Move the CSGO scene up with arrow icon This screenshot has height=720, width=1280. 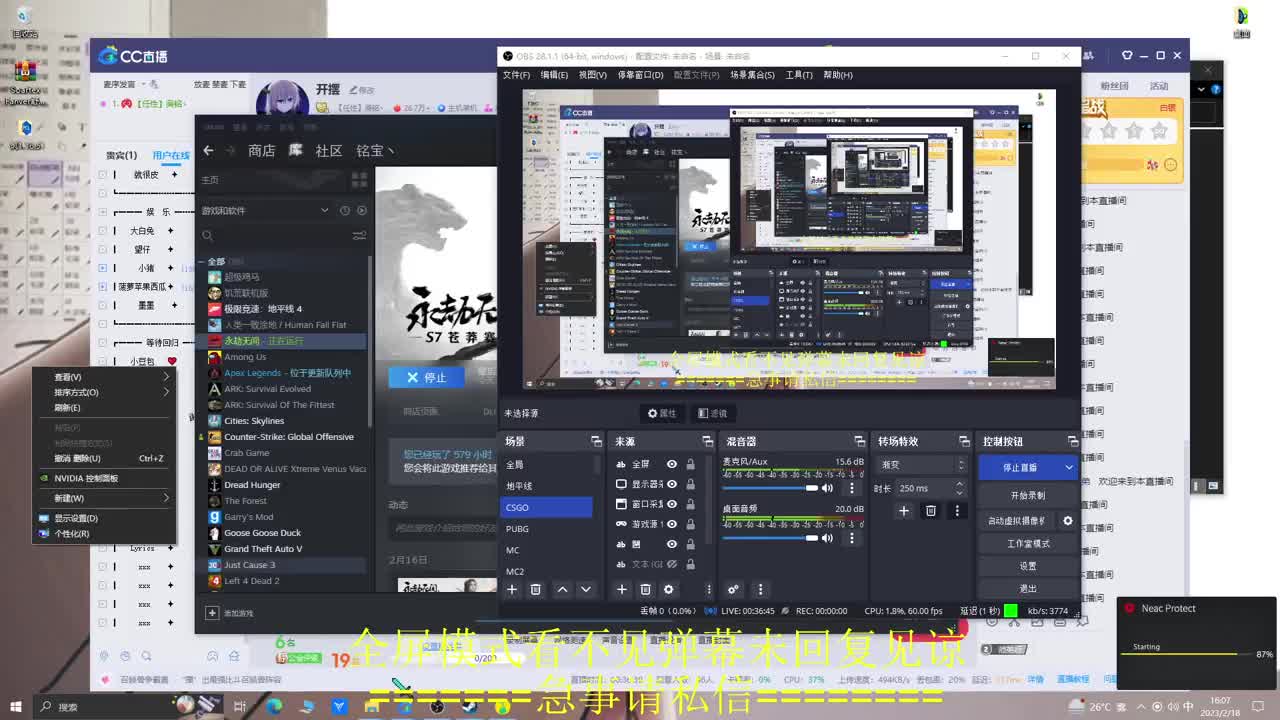pos(562,589)
